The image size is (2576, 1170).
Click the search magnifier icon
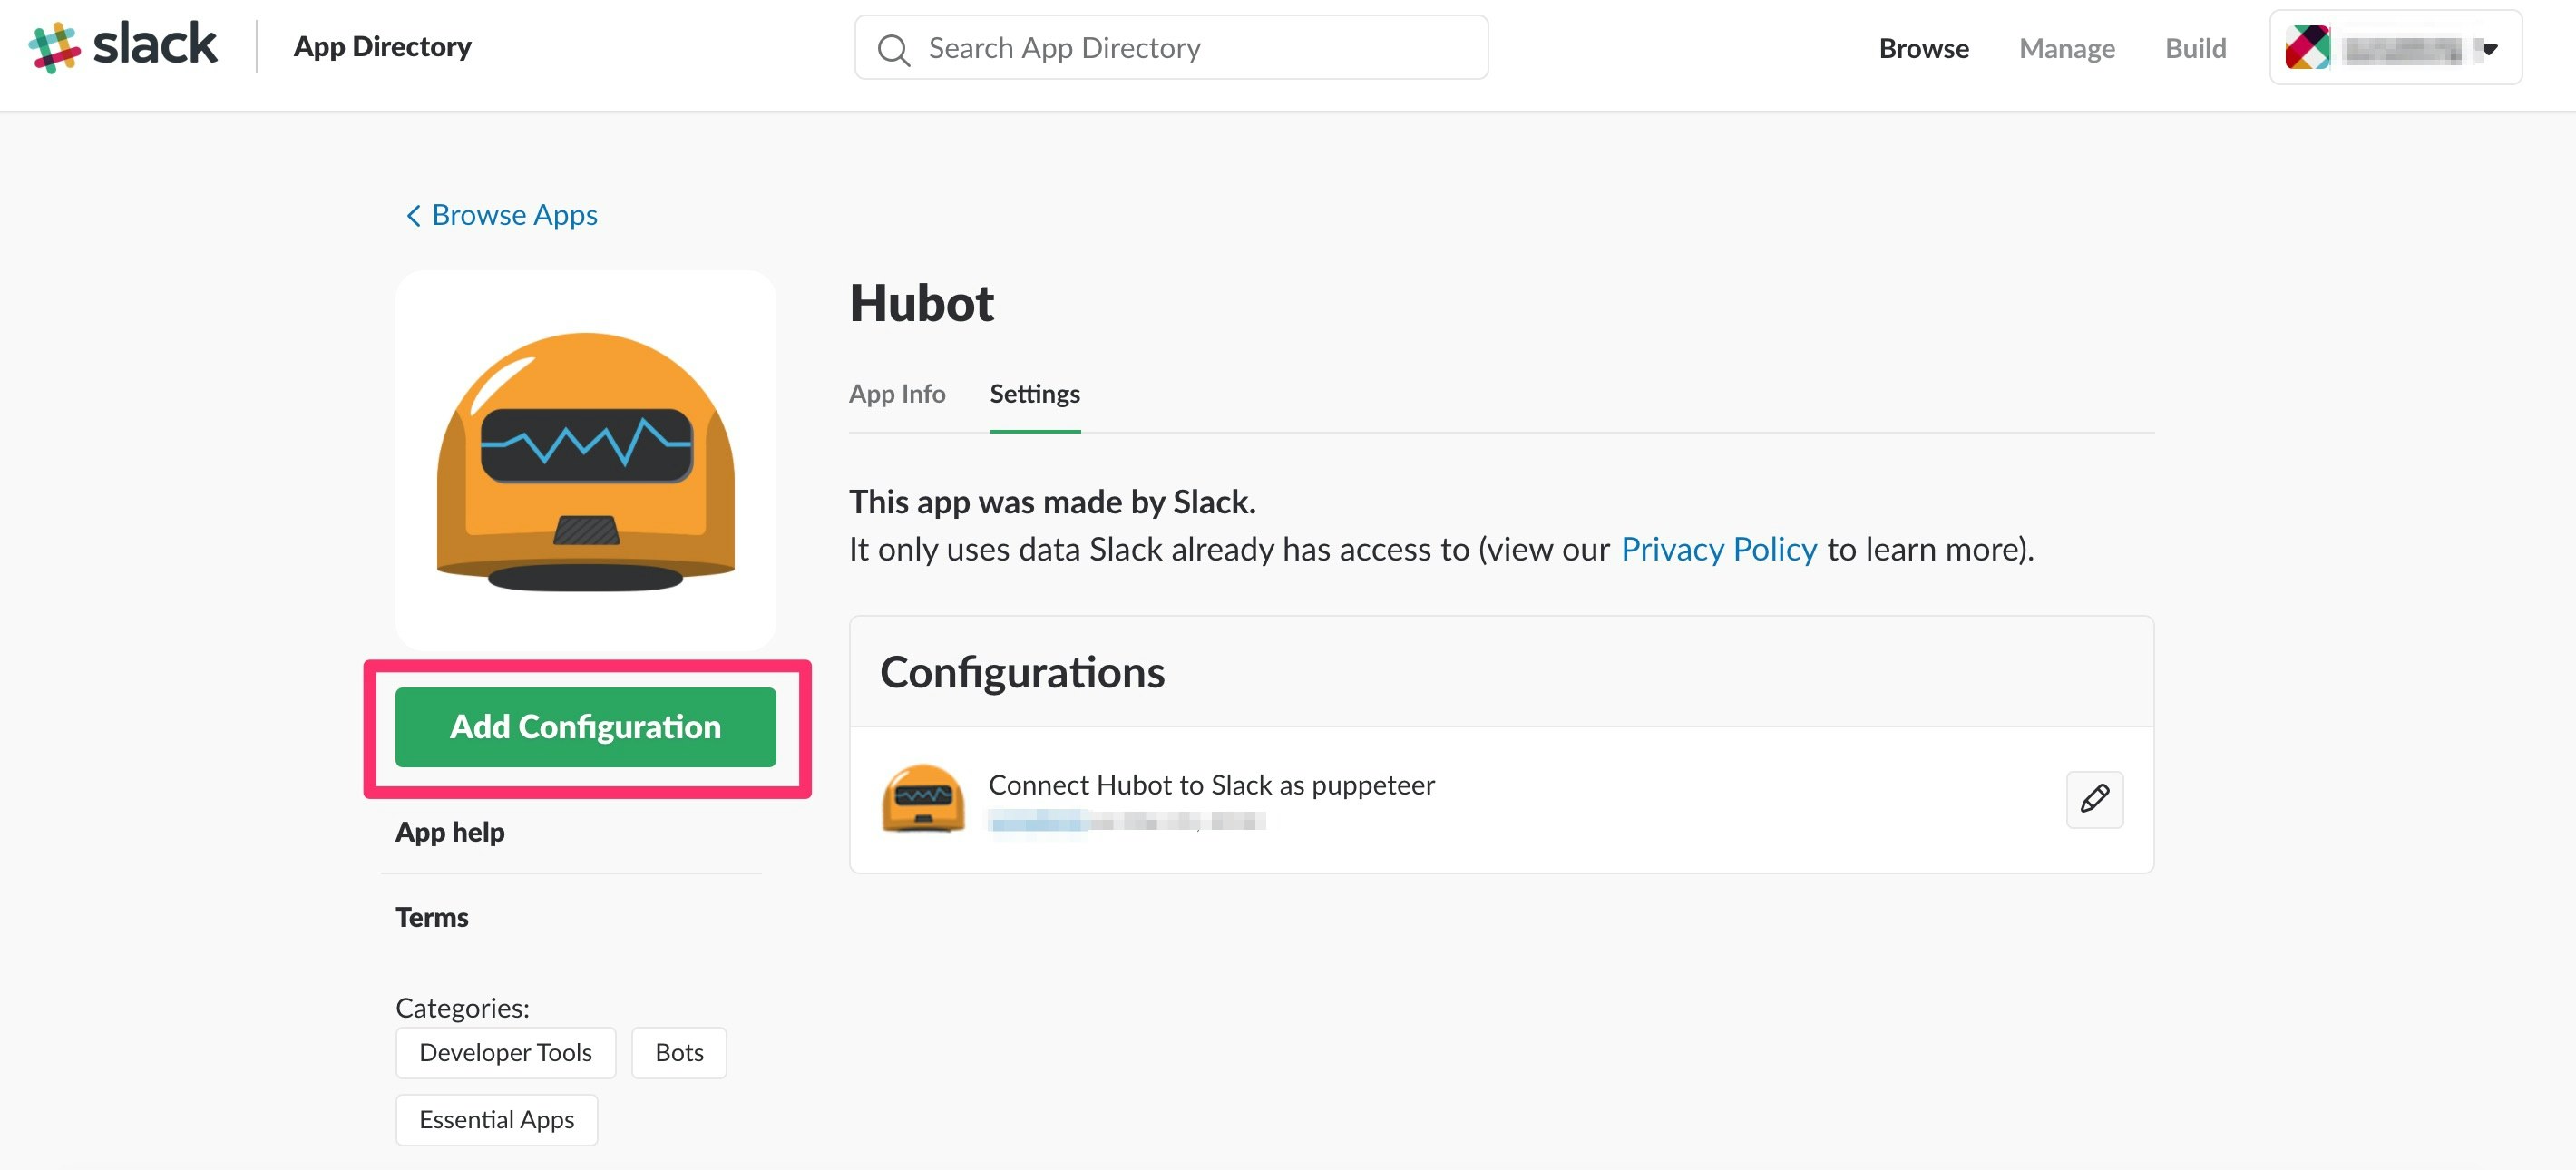pos(893,50)
